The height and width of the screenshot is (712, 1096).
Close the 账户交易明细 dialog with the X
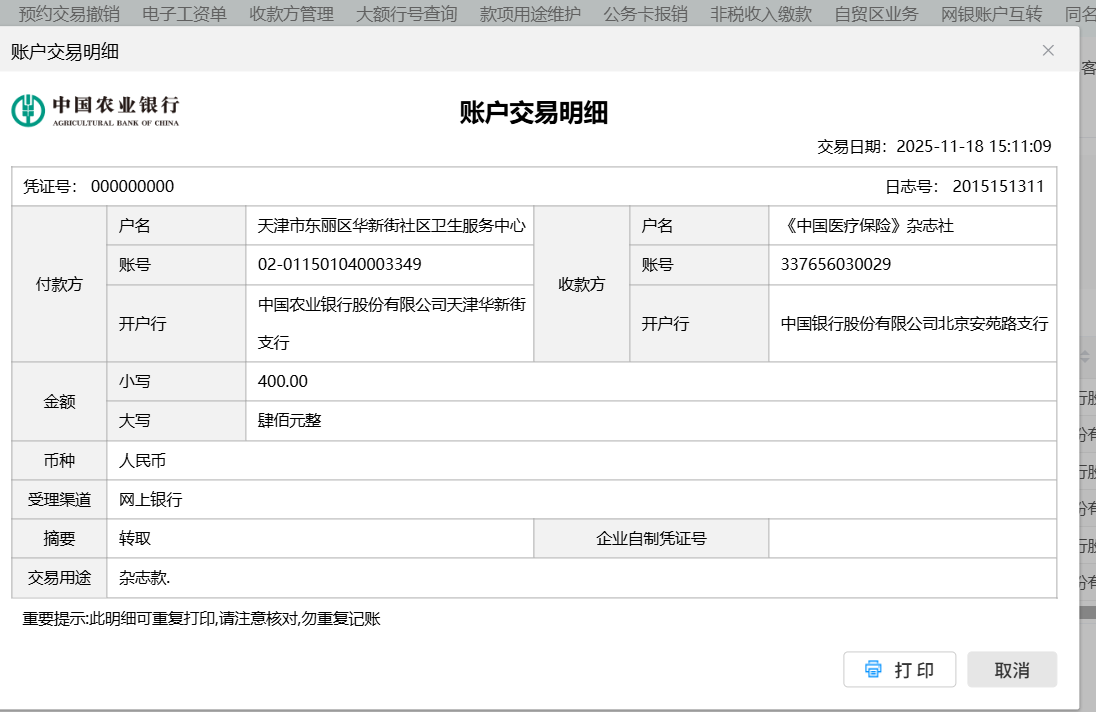[x=1048, y=50]
